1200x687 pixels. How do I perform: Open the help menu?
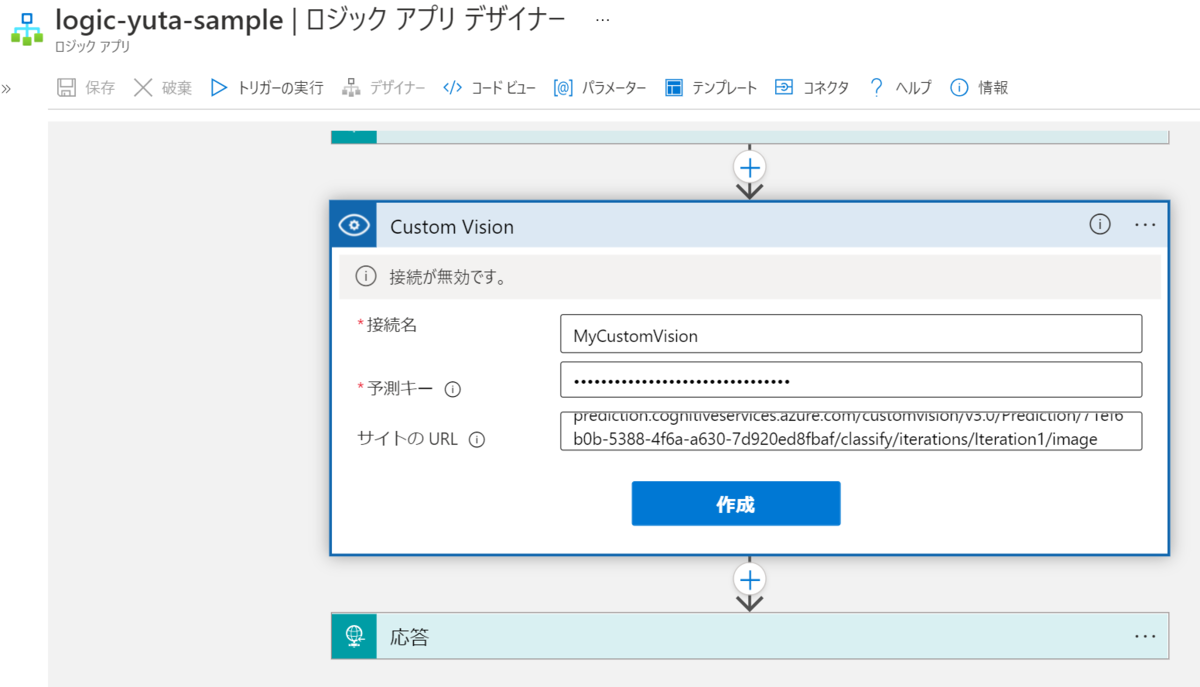900,88
